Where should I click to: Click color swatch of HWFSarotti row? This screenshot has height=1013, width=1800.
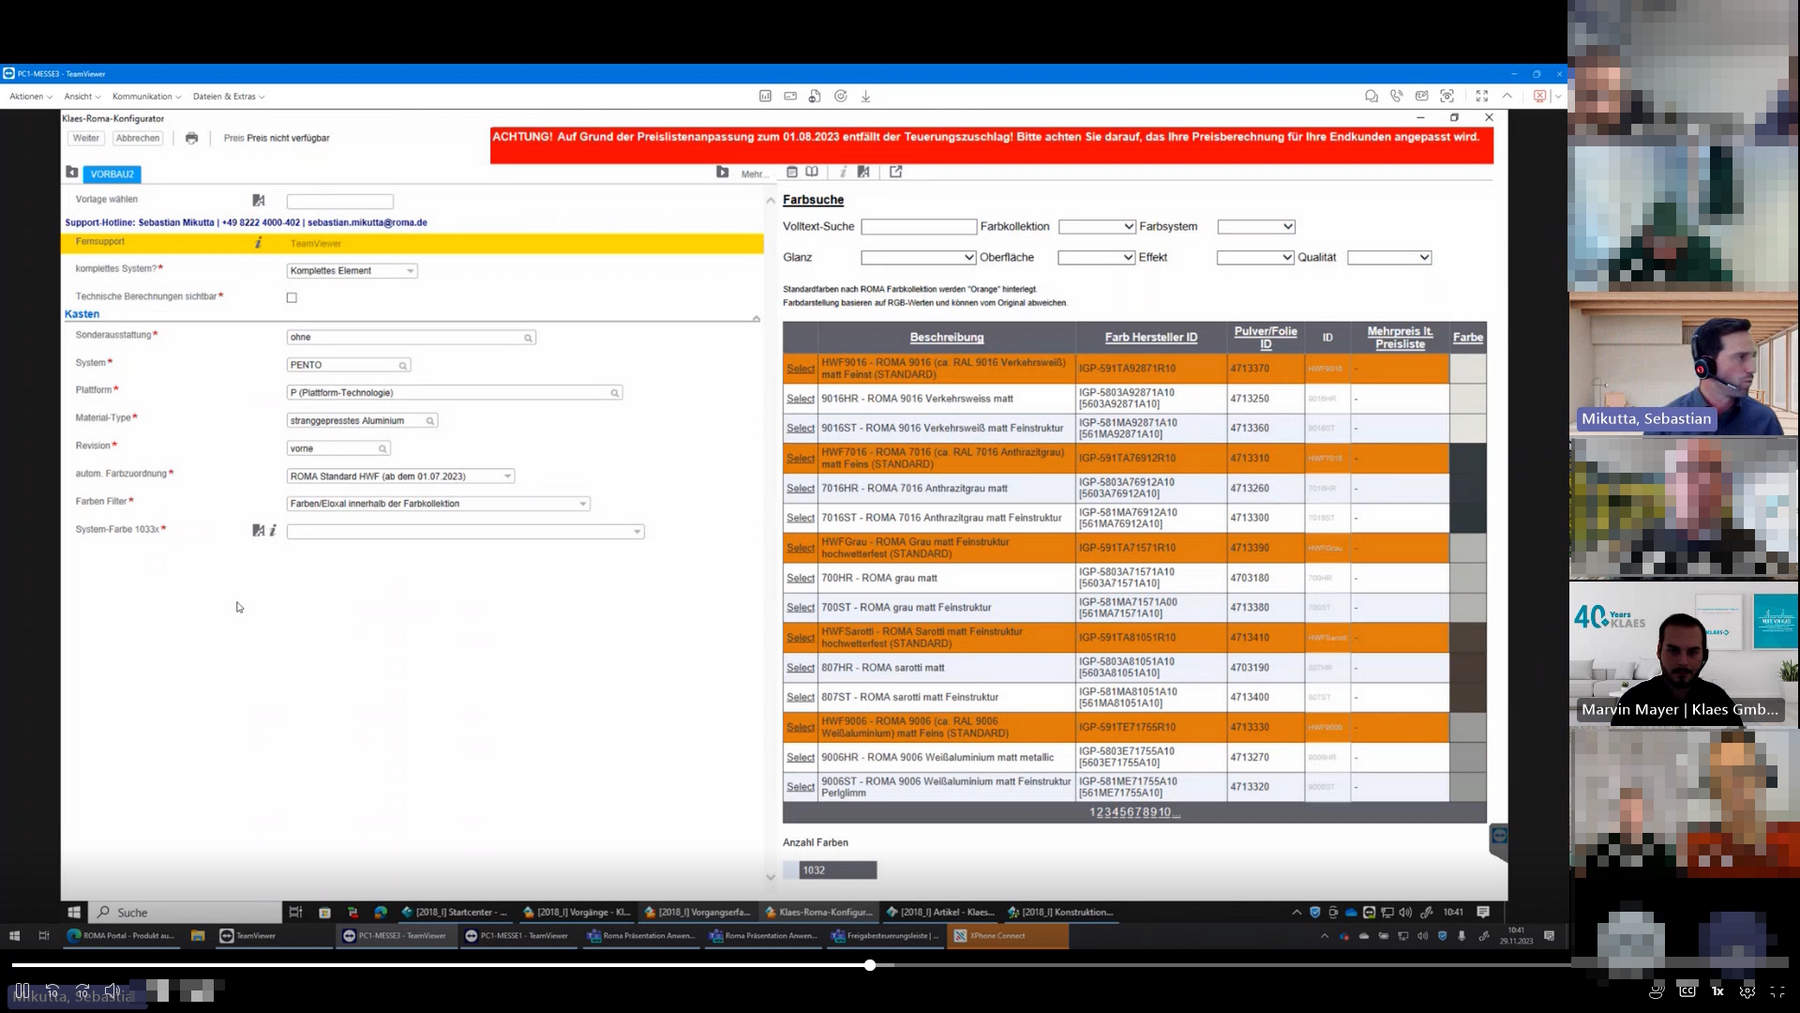(1467, 637)
